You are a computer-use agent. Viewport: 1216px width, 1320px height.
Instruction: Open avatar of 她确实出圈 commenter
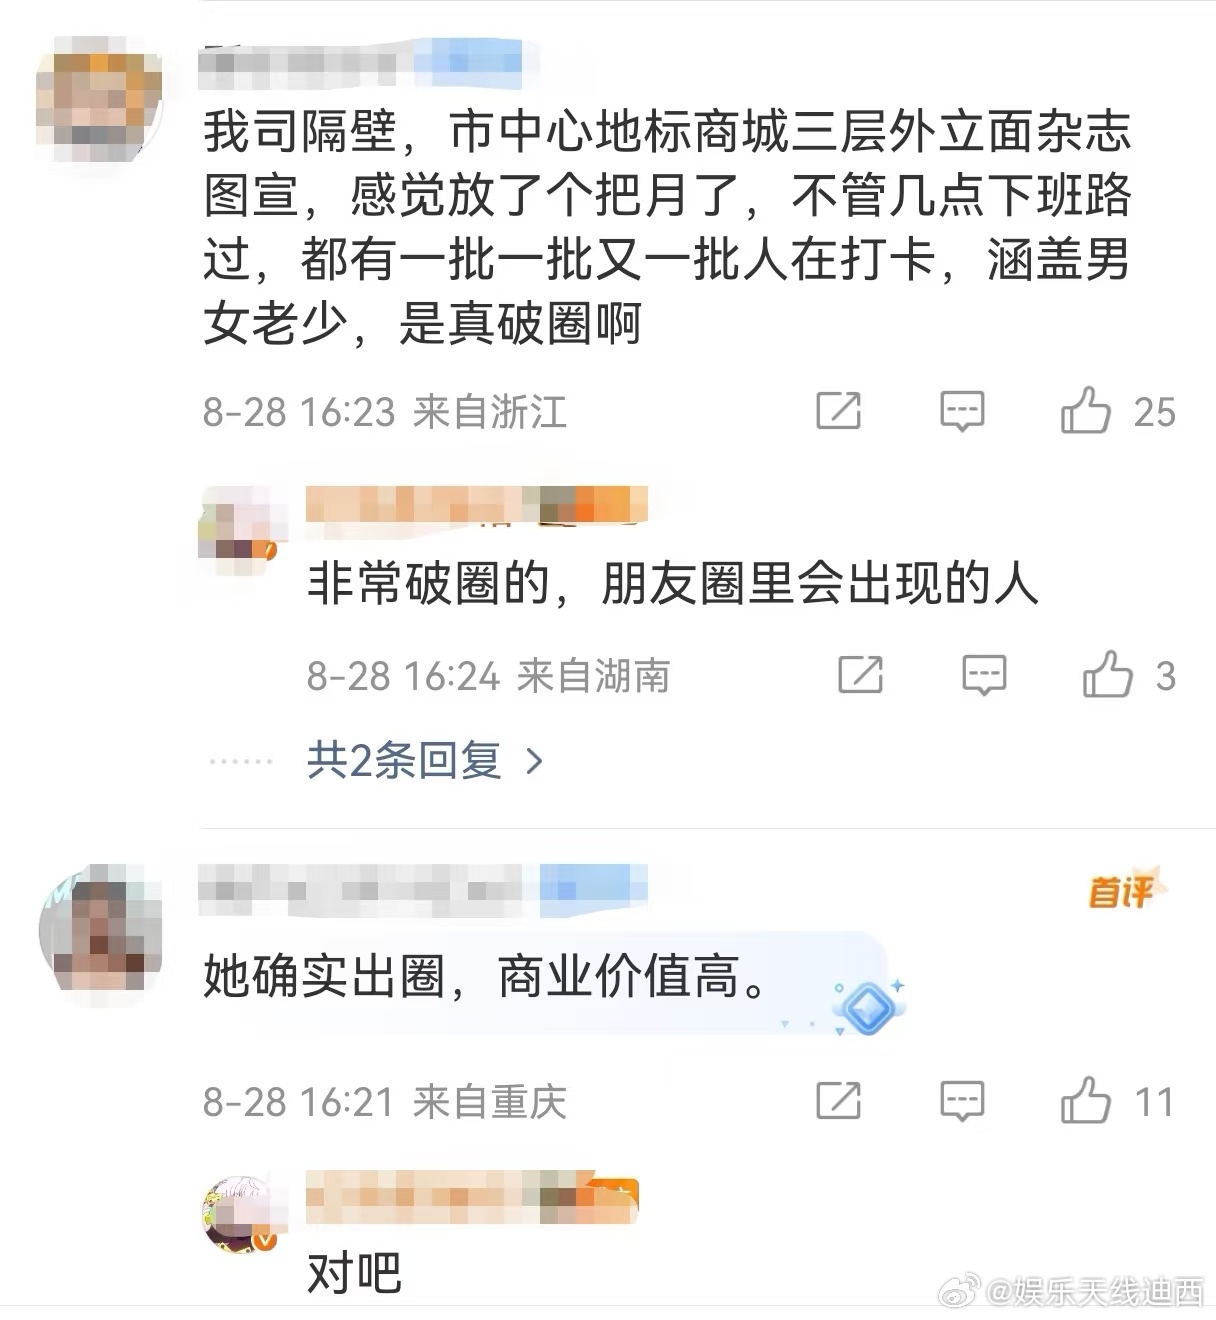pyautogui.click(x=100, y=929)
